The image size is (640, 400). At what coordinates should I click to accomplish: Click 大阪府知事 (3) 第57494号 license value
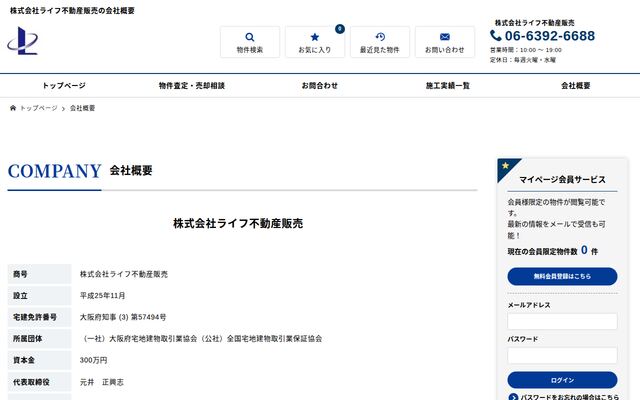123,317
